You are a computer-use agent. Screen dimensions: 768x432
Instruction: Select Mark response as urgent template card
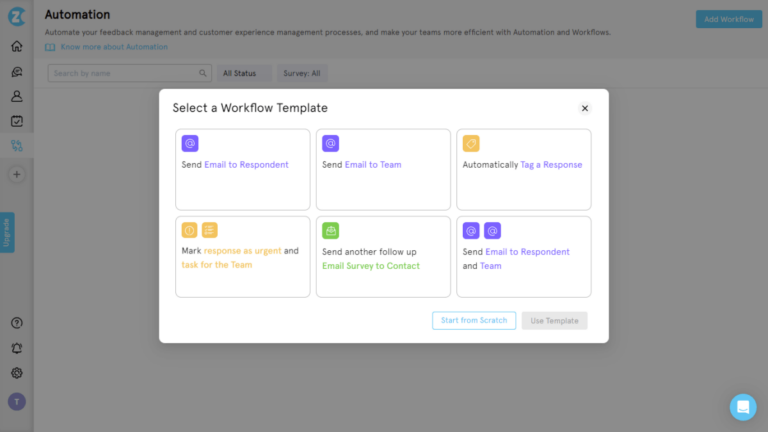243,257
